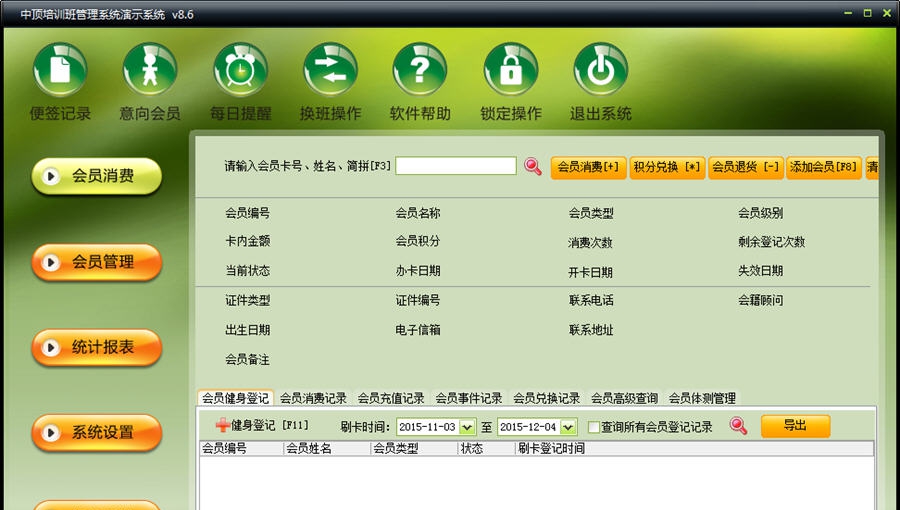Switch to the 会员健身登记 tab
The height and width of the screenshot is (510, 900).
click(x=235, y=398)
